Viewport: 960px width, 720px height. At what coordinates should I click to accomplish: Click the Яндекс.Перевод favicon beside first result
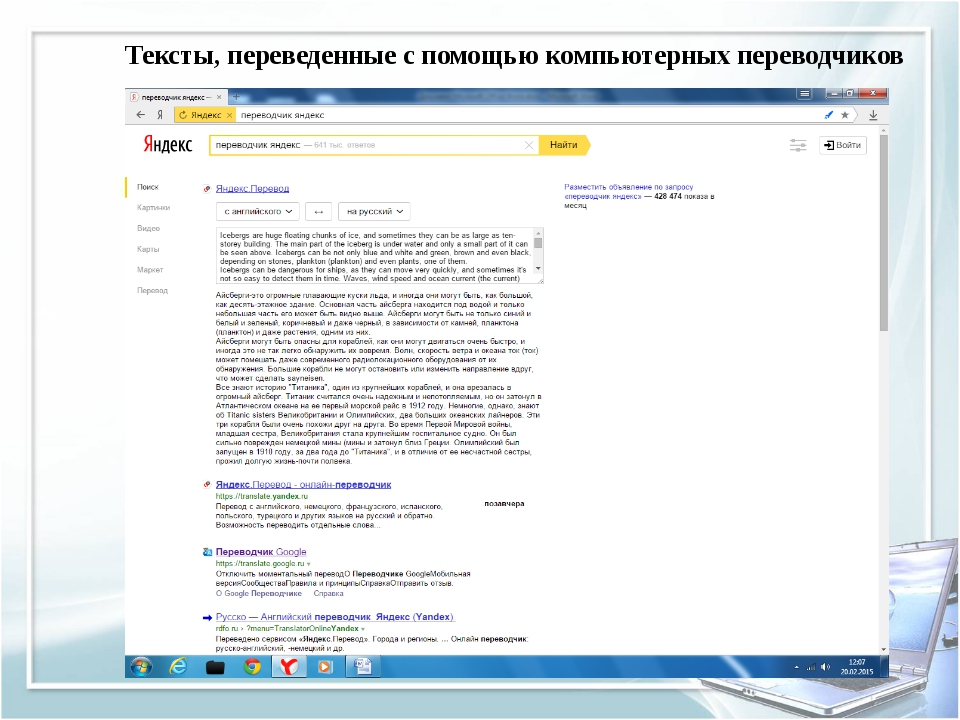coord(207,189)
